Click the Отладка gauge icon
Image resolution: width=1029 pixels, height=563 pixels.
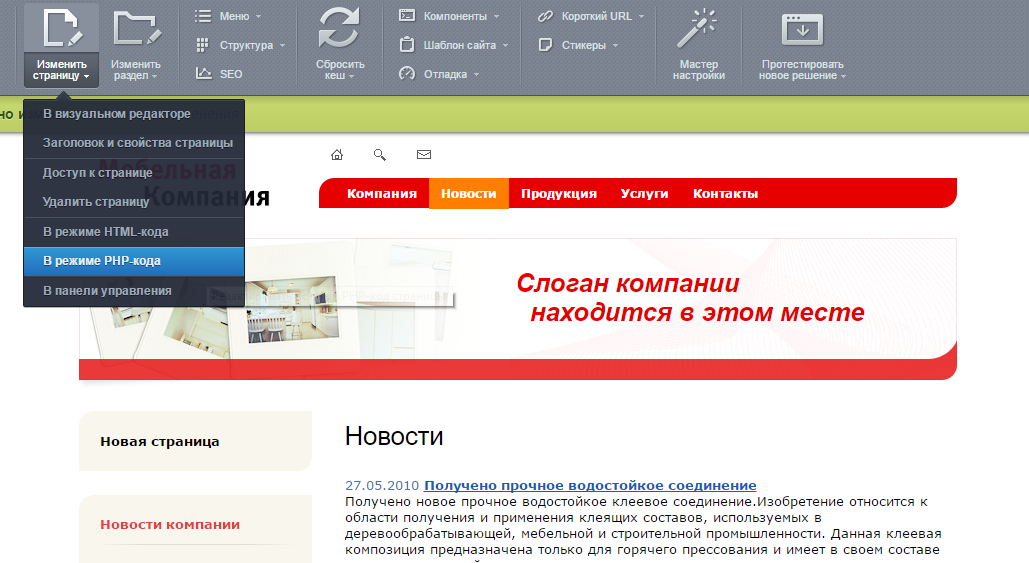coord(407,73)
